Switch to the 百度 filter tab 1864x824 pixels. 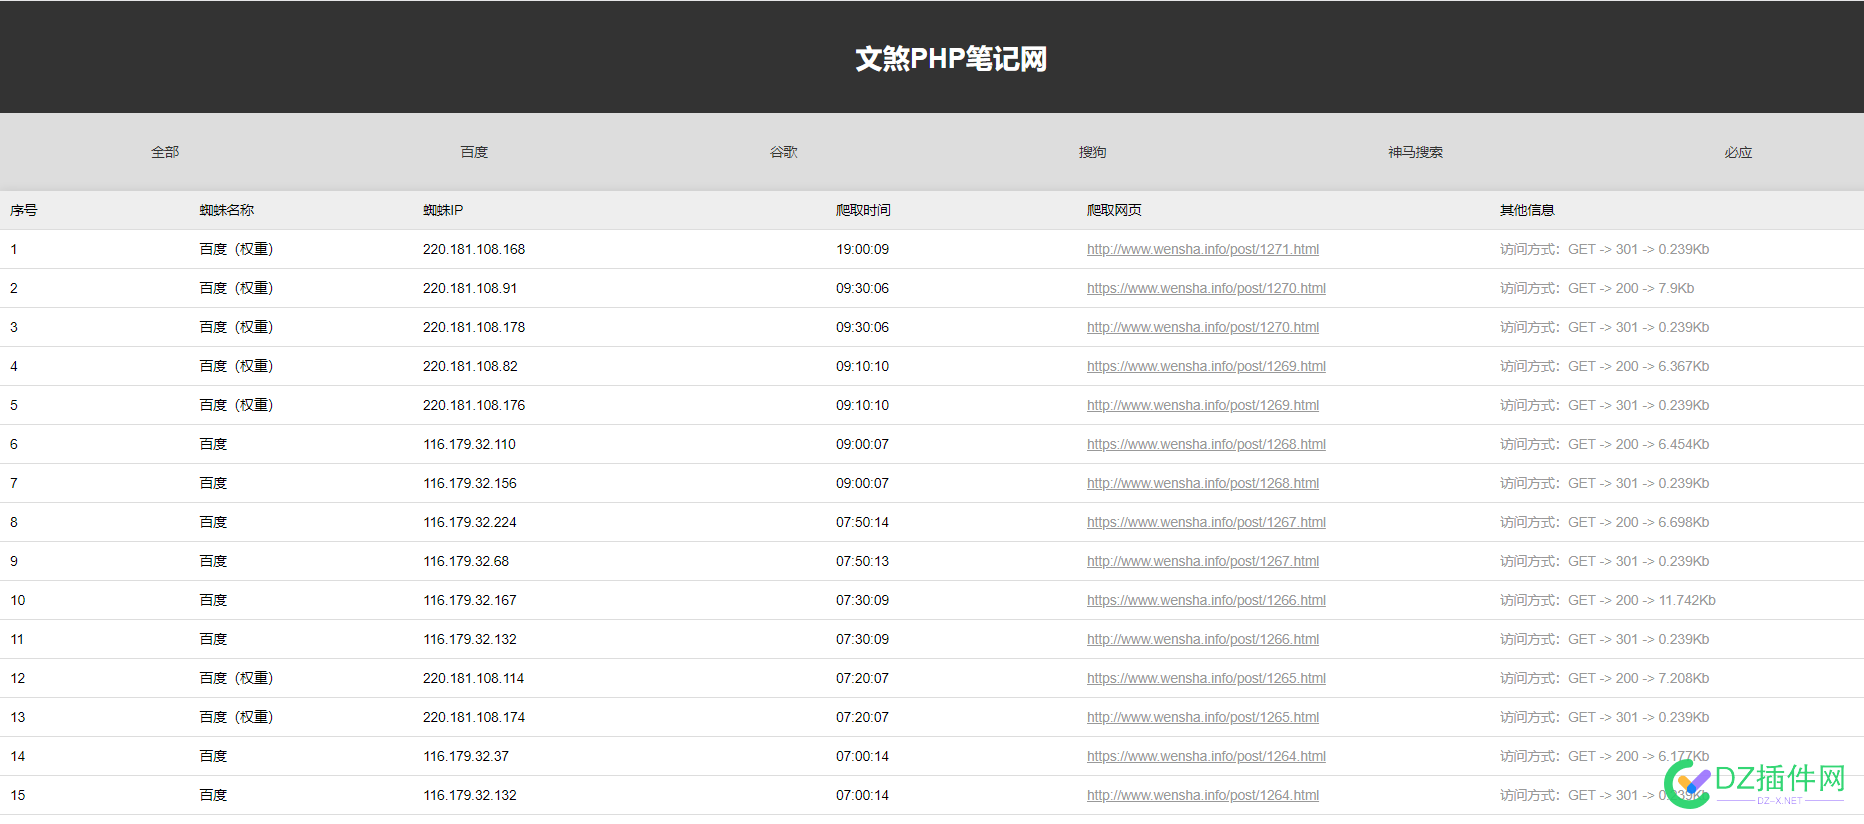[474, 152]
